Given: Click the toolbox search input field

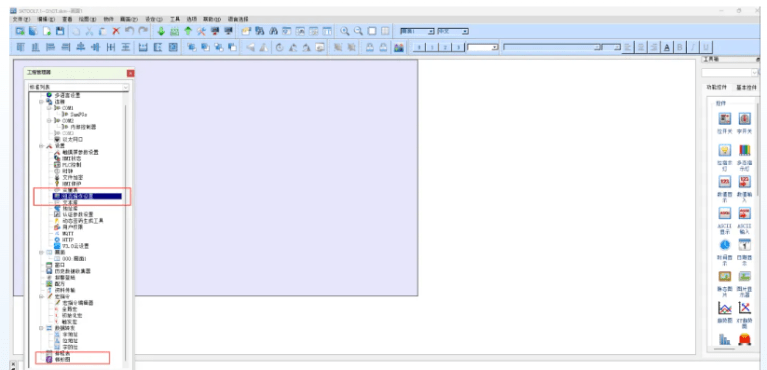Looking at the screenshot, I should tap(729, 72).
